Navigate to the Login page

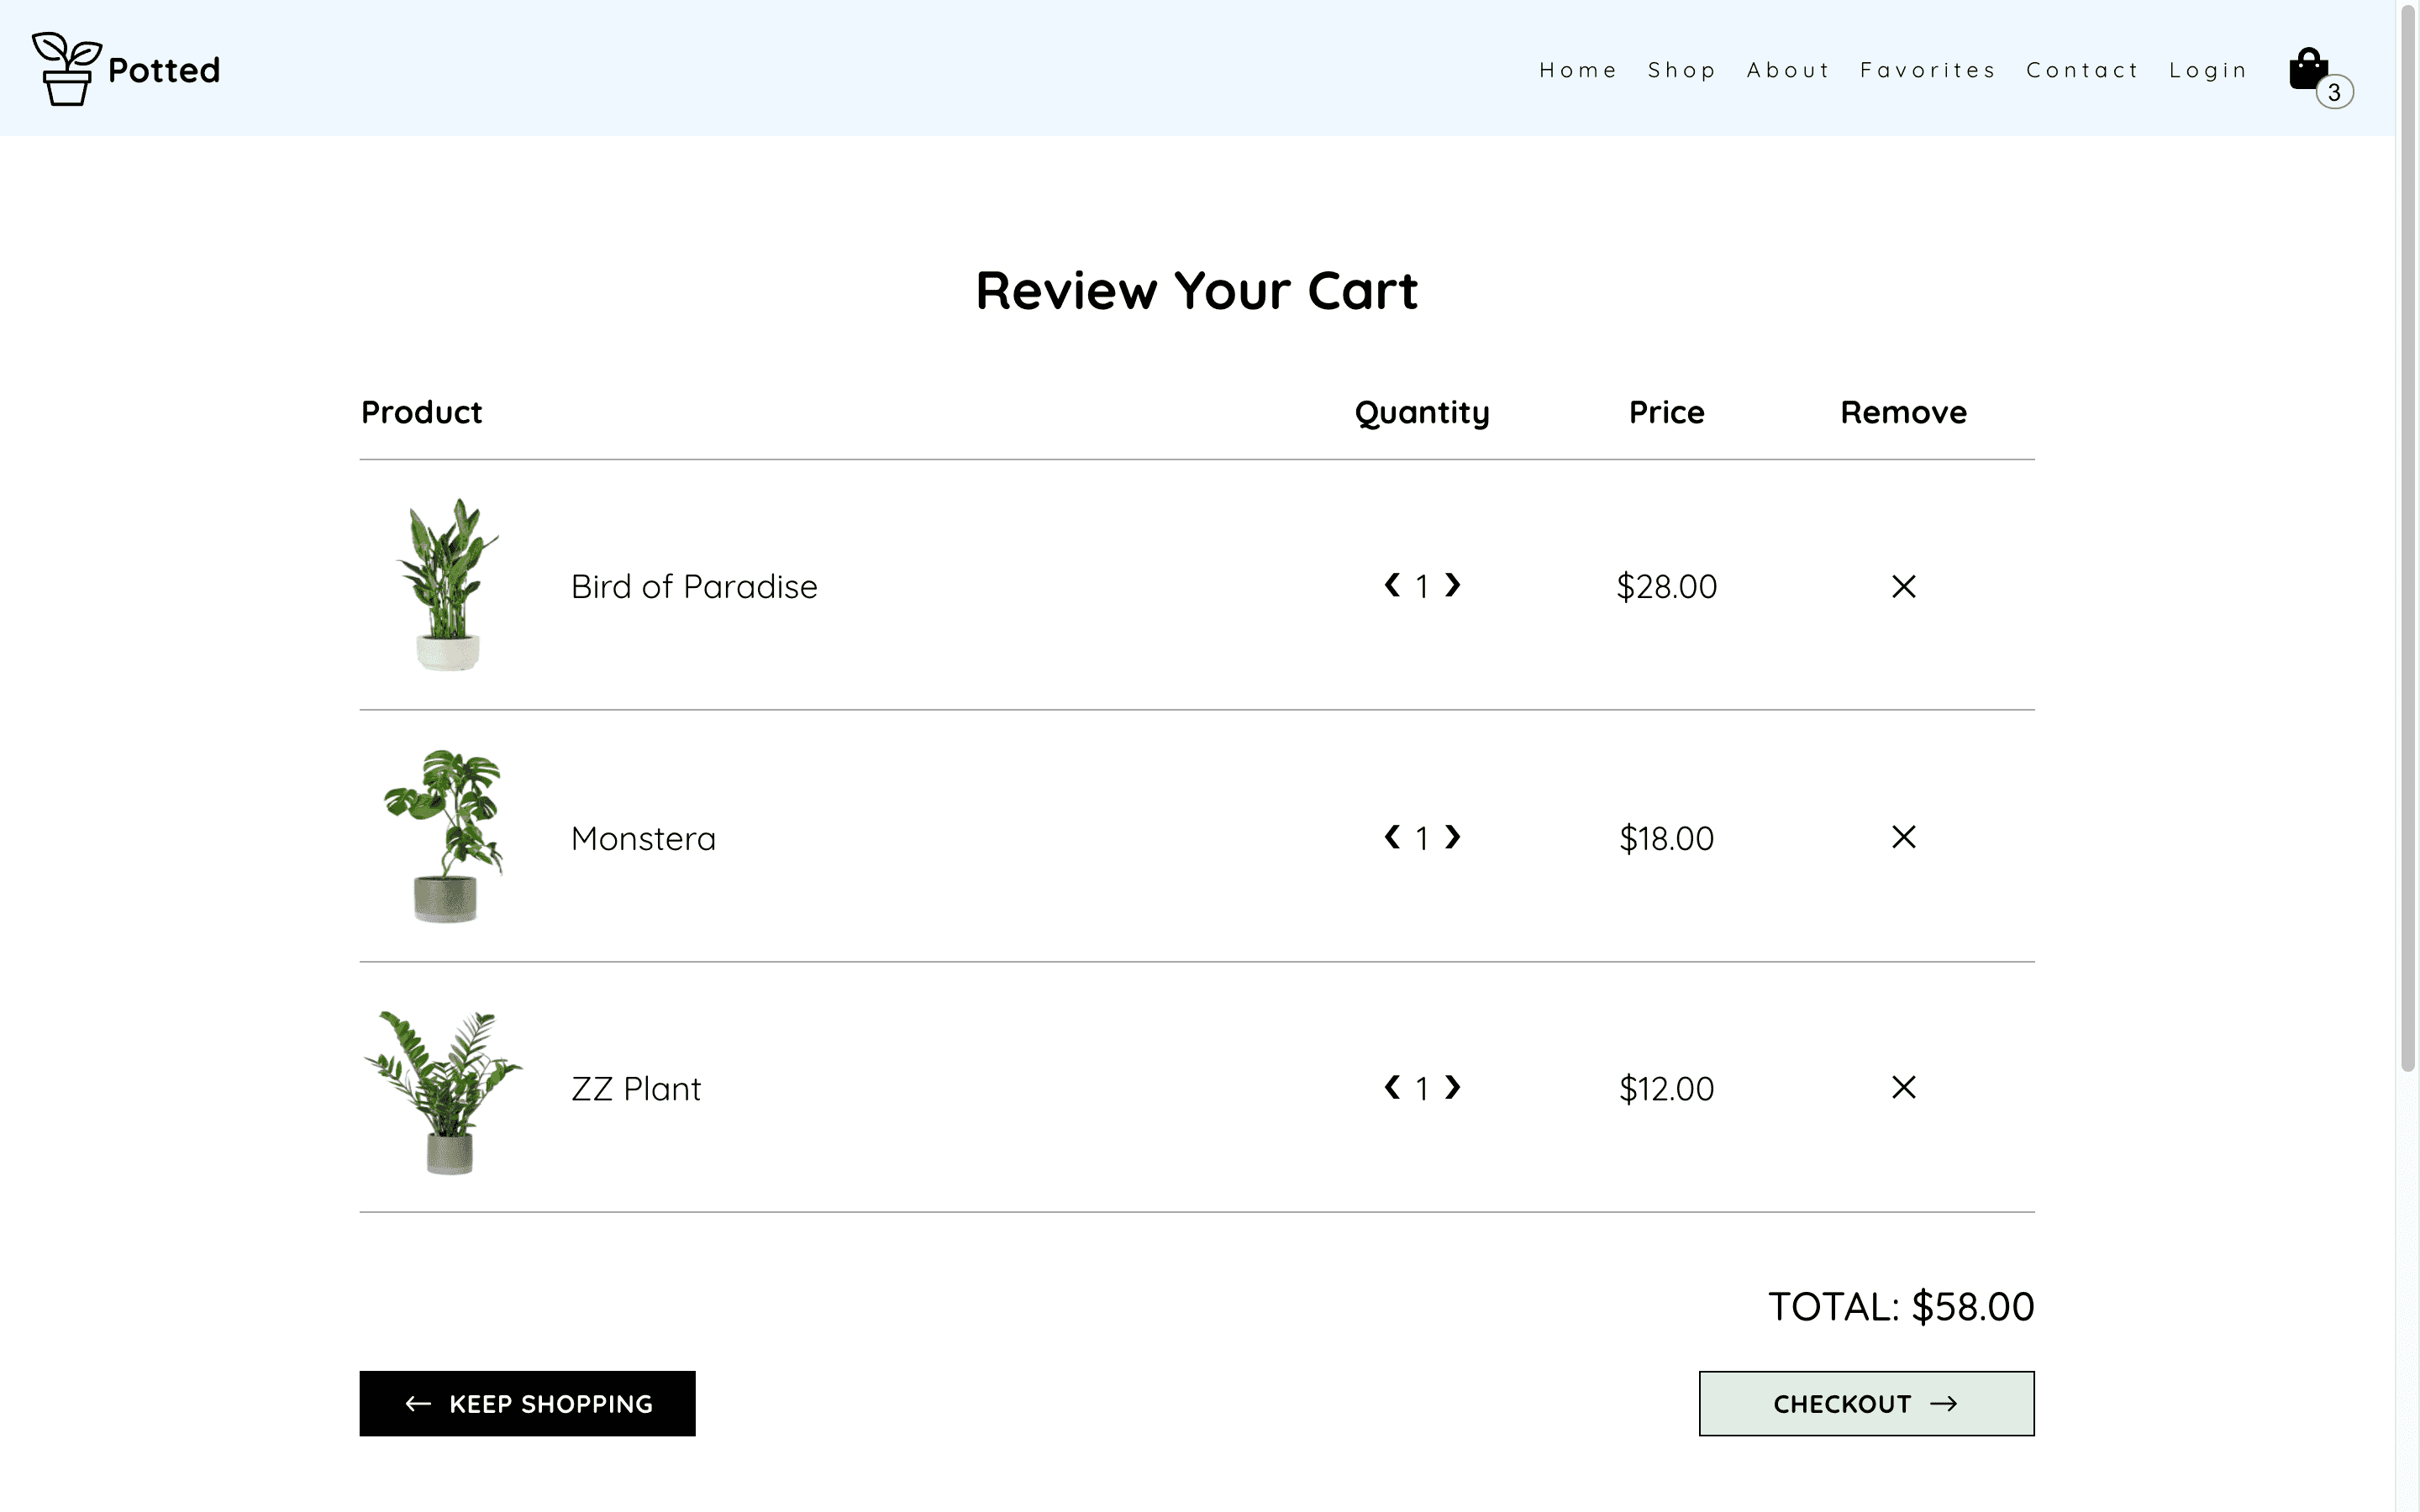pos(2207,70)
